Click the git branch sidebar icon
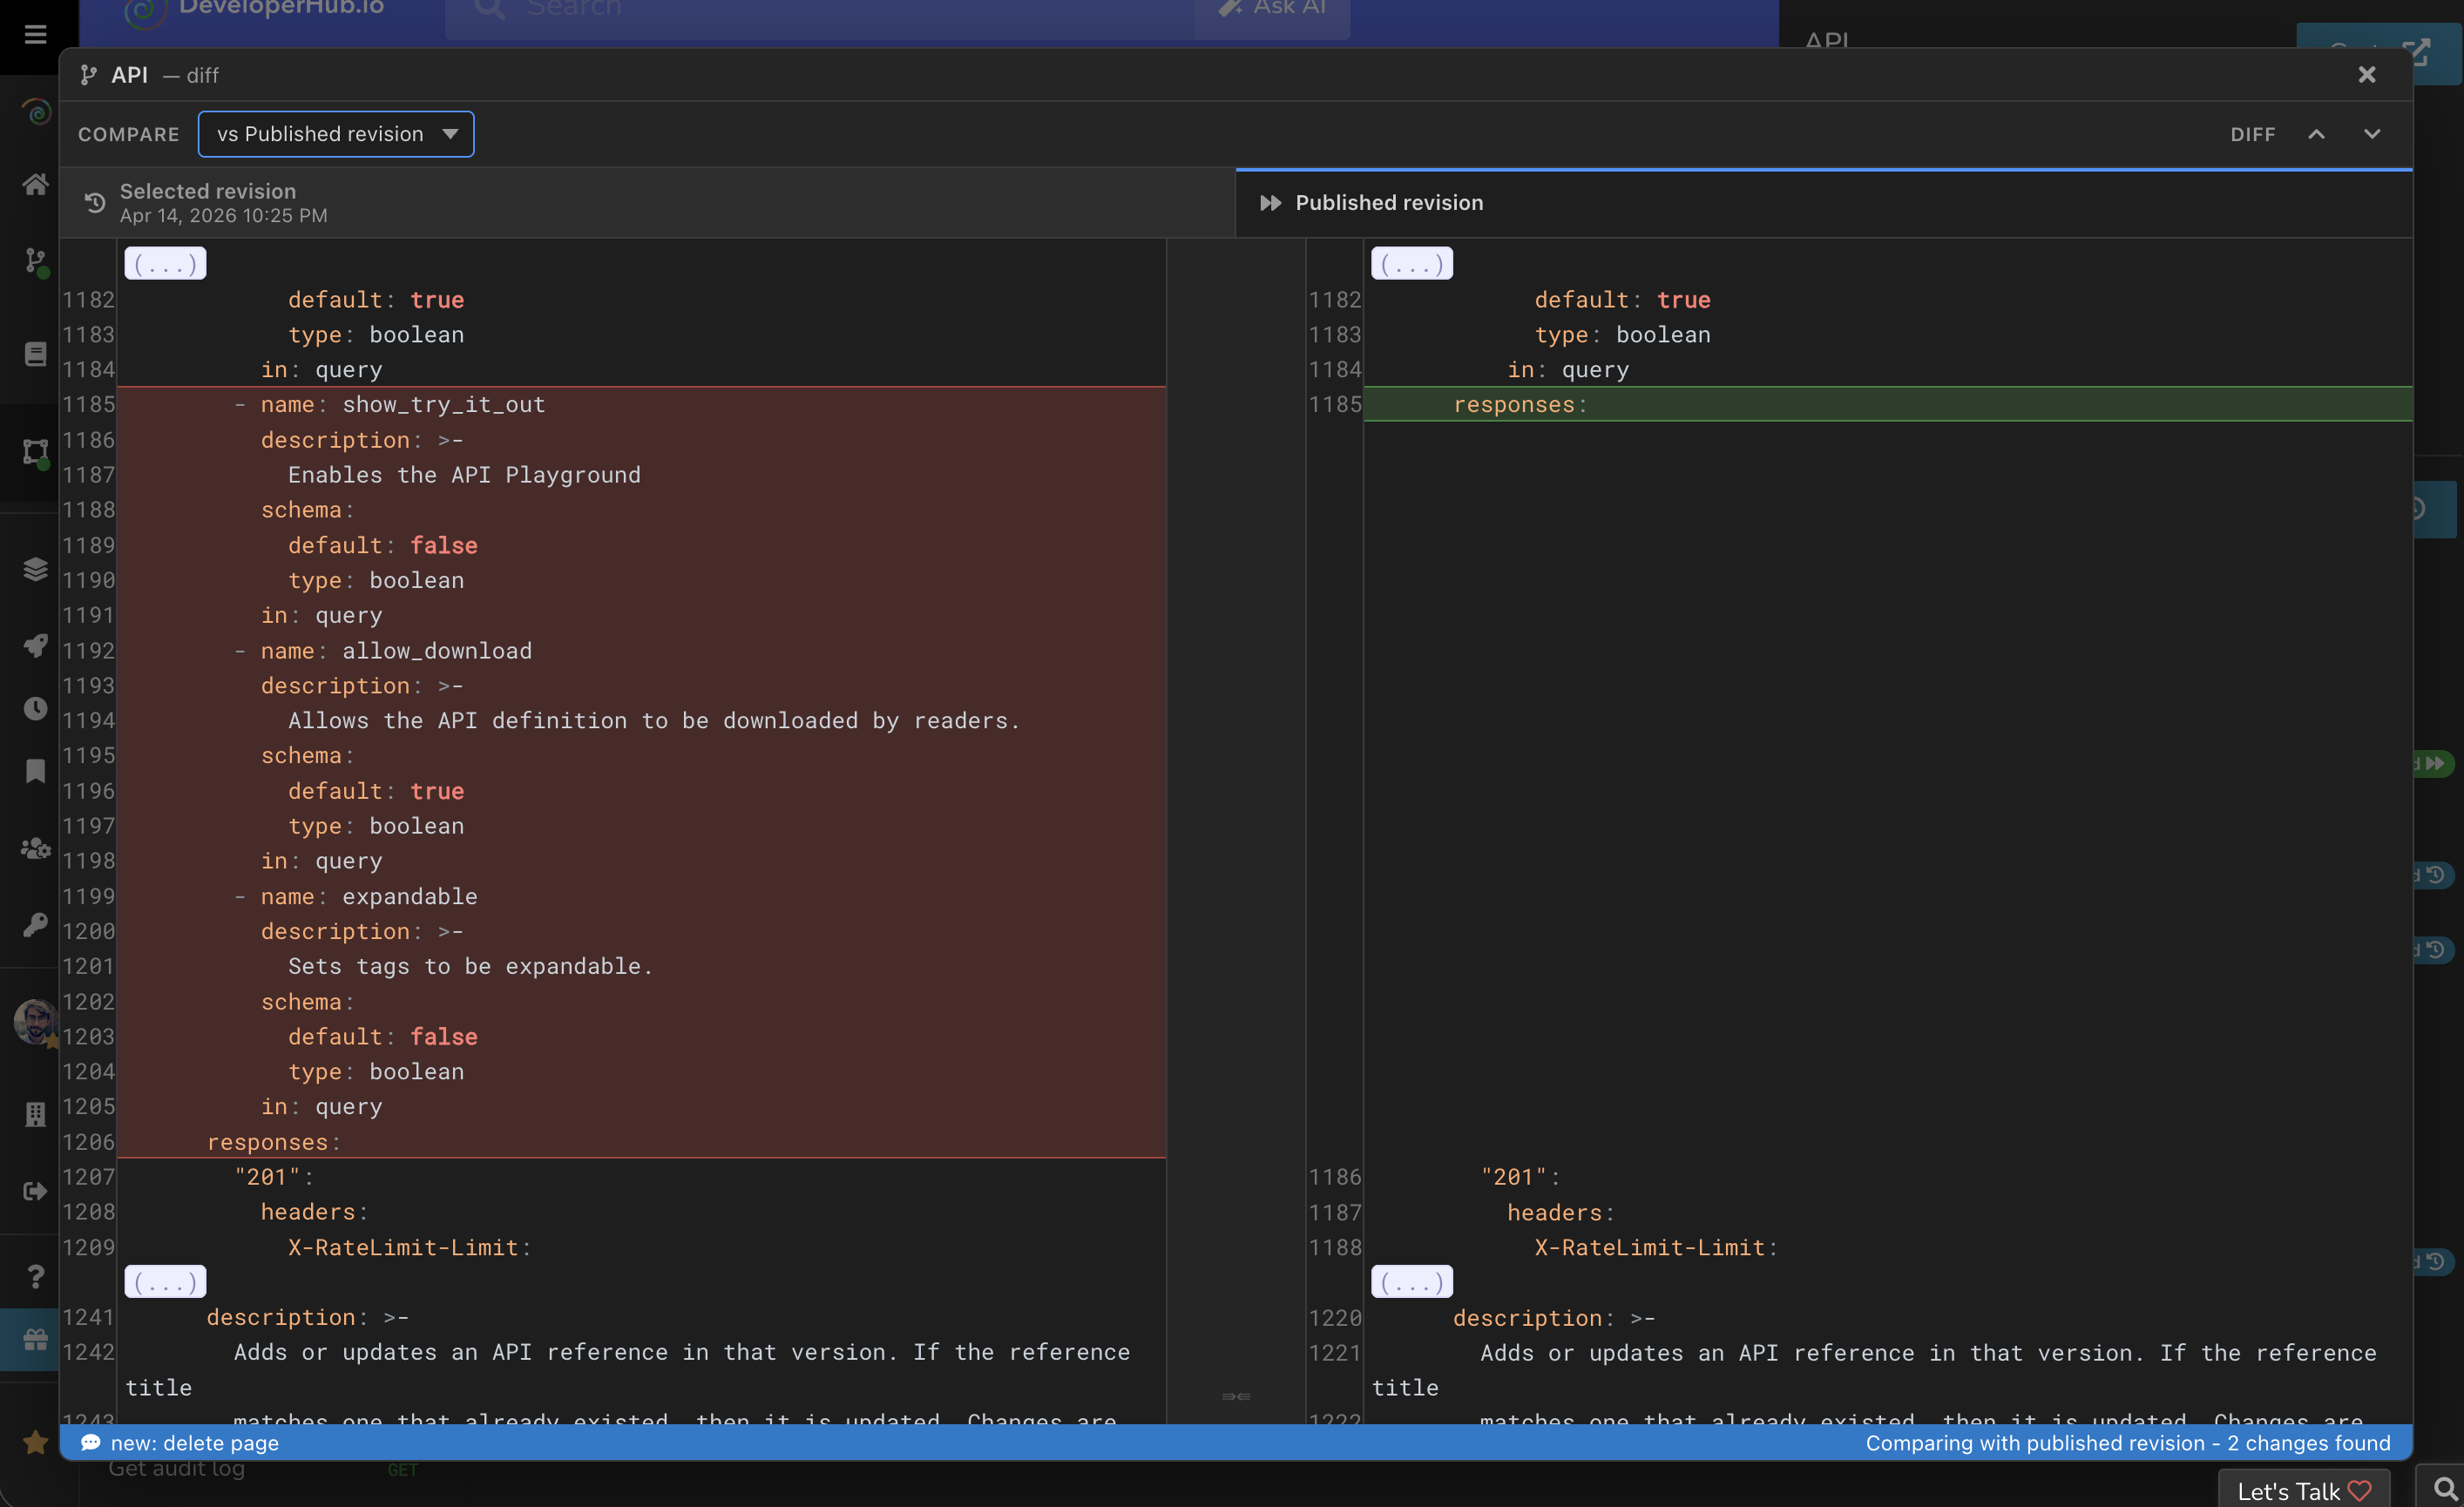Viewport: 2464px width, 1507px height. pyautogui.click(x=36, y=261)
